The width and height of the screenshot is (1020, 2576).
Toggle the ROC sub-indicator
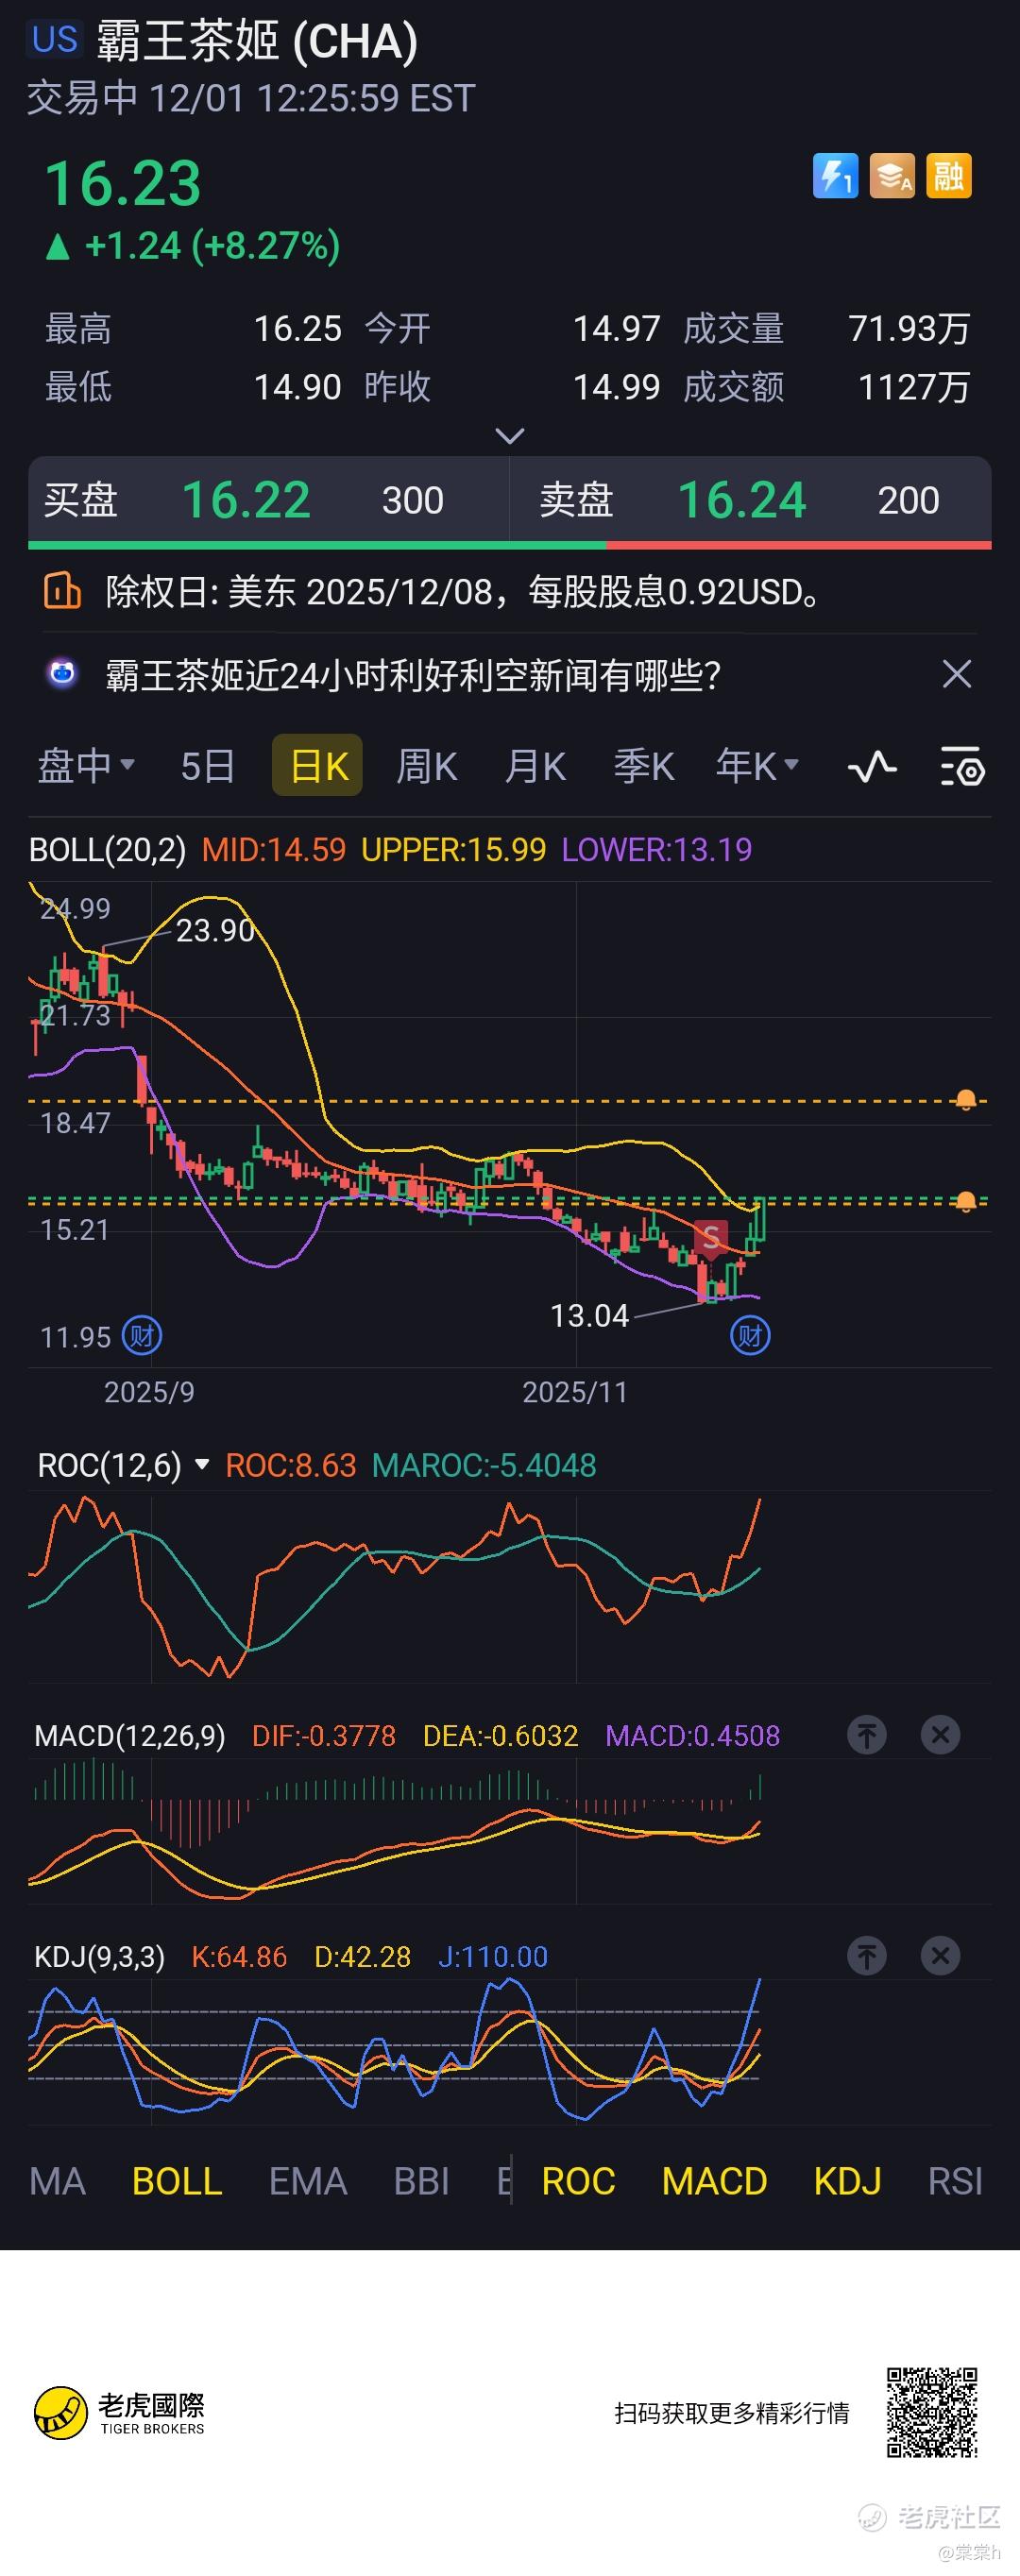(x=578, y=2181)
